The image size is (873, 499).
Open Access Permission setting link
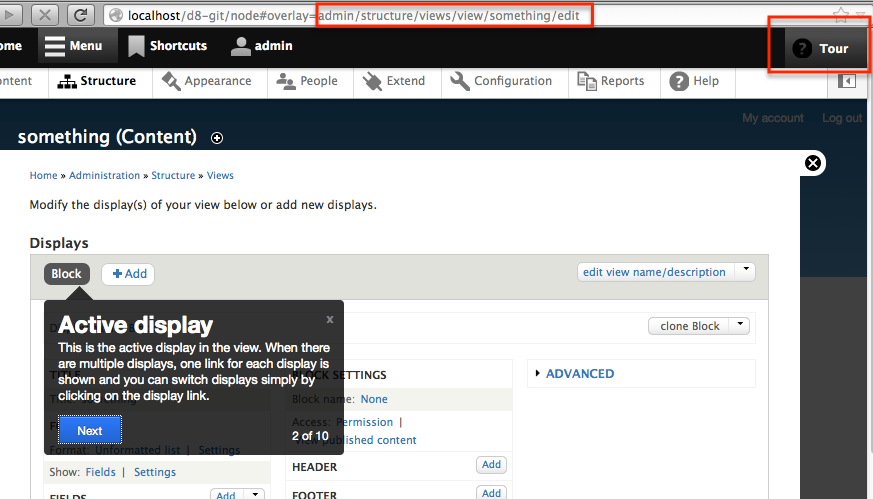365,422
